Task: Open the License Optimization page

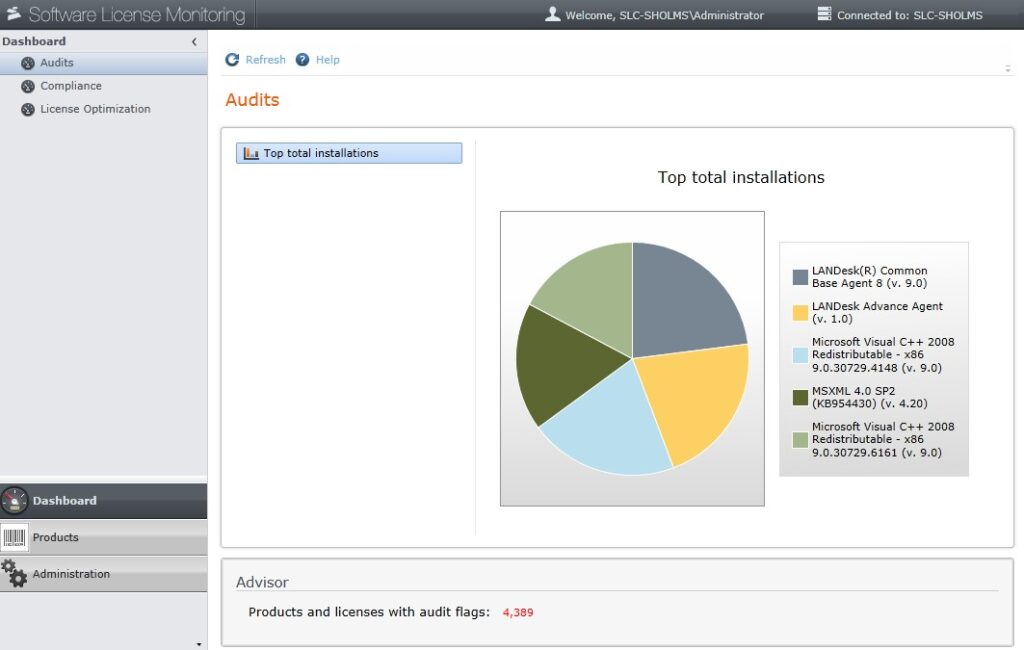Action: [x=104, y=109]
